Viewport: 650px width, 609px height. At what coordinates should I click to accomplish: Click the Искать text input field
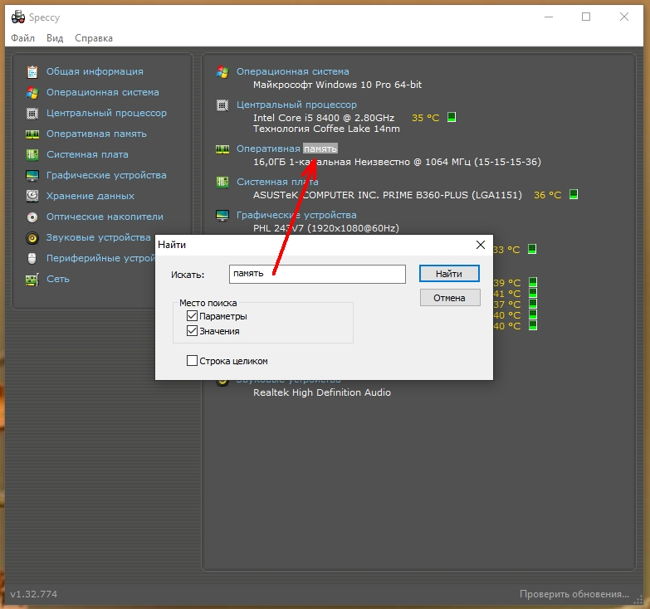[x=317, y=274]
